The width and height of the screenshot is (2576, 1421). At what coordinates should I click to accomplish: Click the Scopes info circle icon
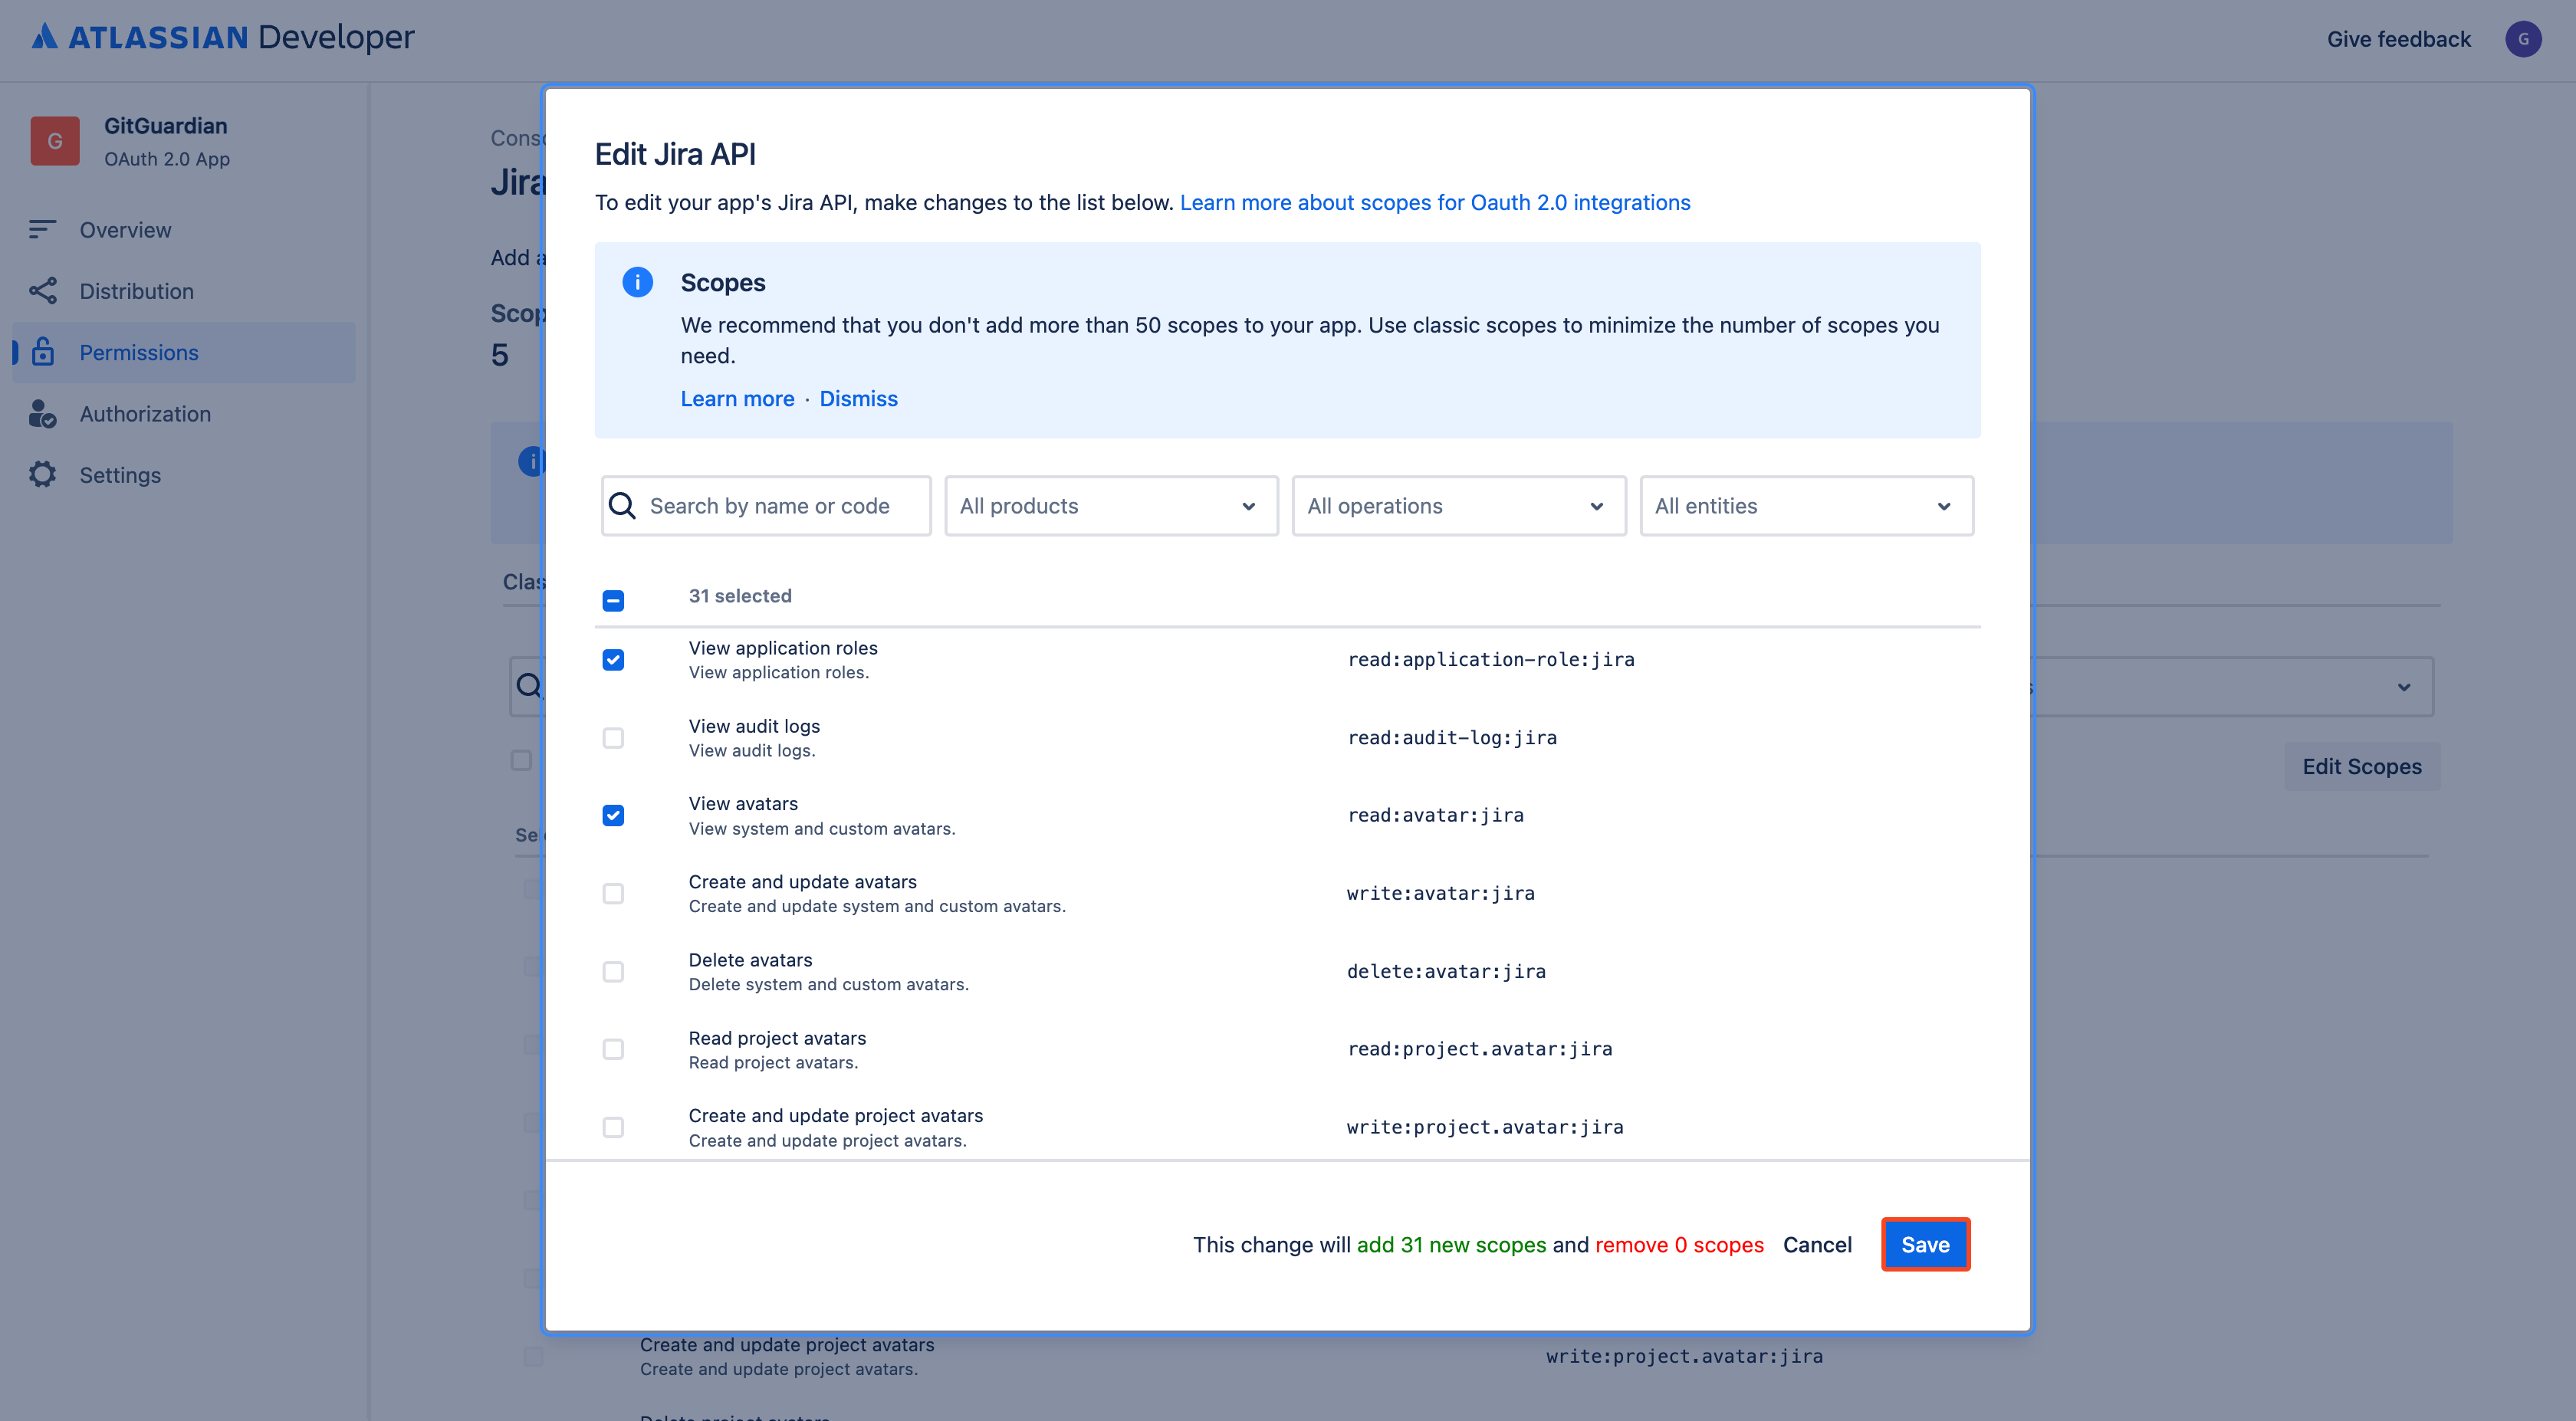(637, 283)
